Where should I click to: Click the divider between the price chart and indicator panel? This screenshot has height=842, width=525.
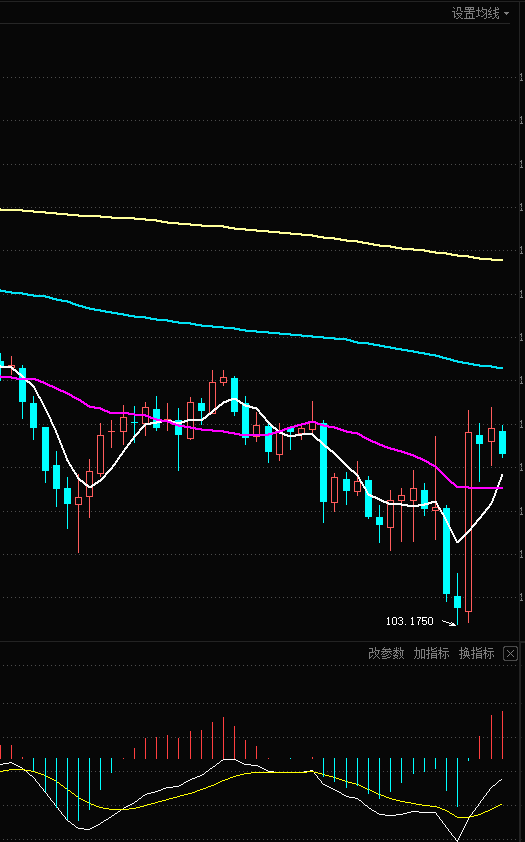click(x=262, y=641)
